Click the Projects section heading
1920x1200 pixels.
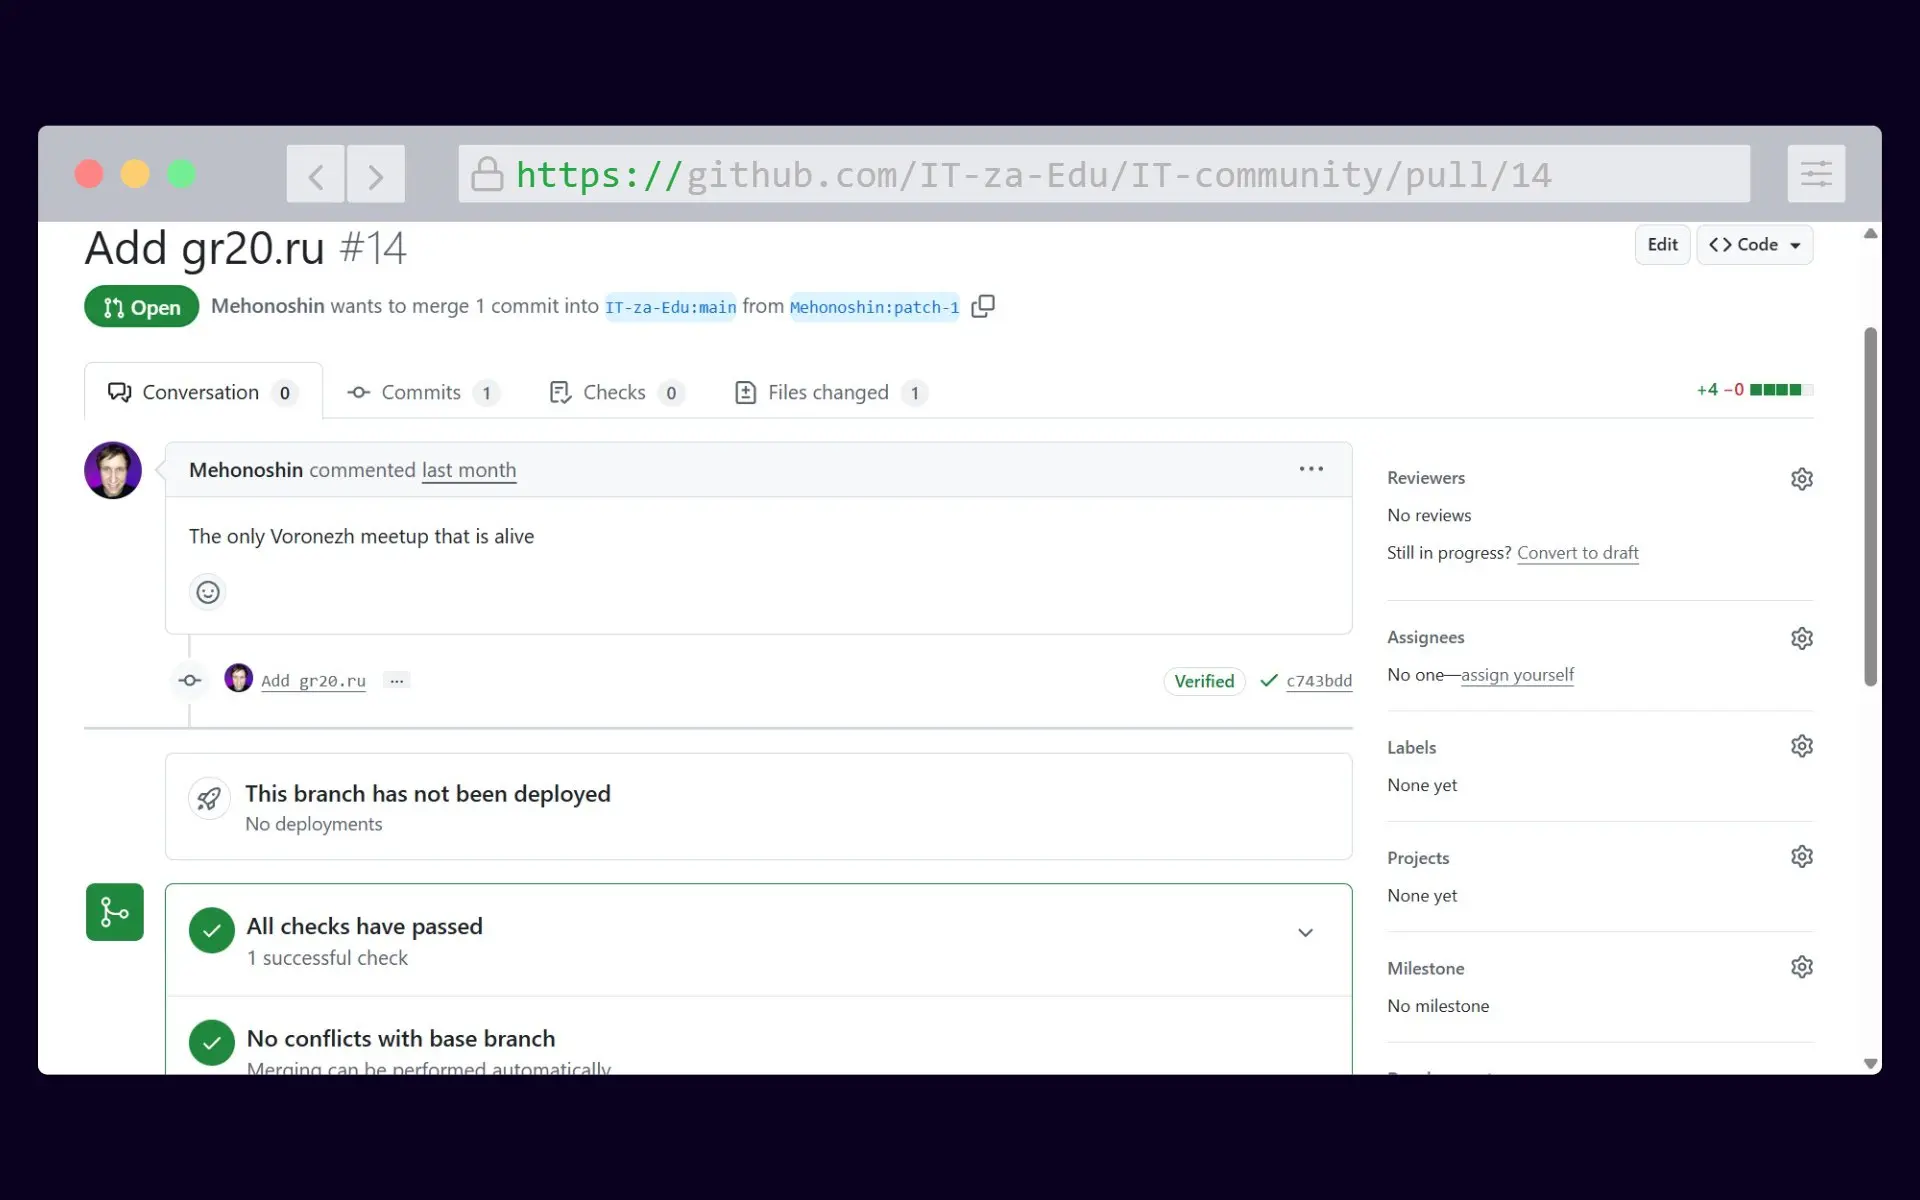[x=1418, y=858]
